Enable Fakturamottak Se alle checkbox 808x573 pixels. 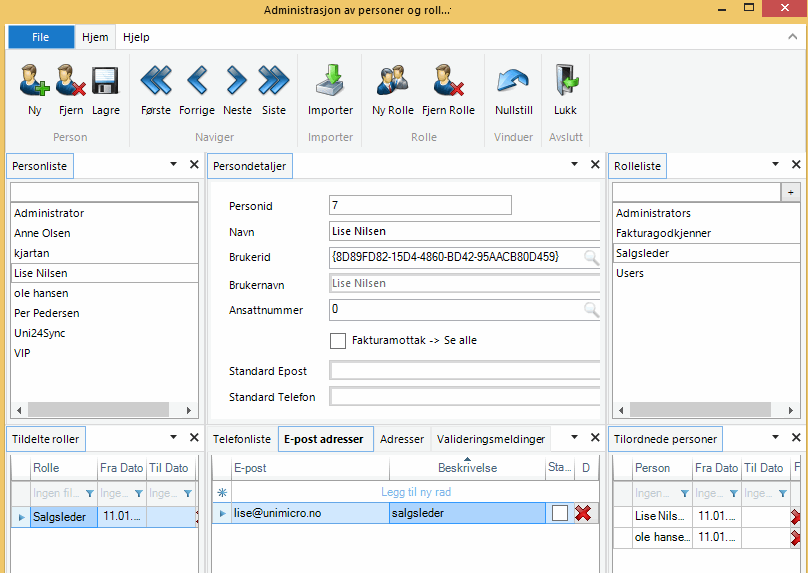[x=338, y=341]
